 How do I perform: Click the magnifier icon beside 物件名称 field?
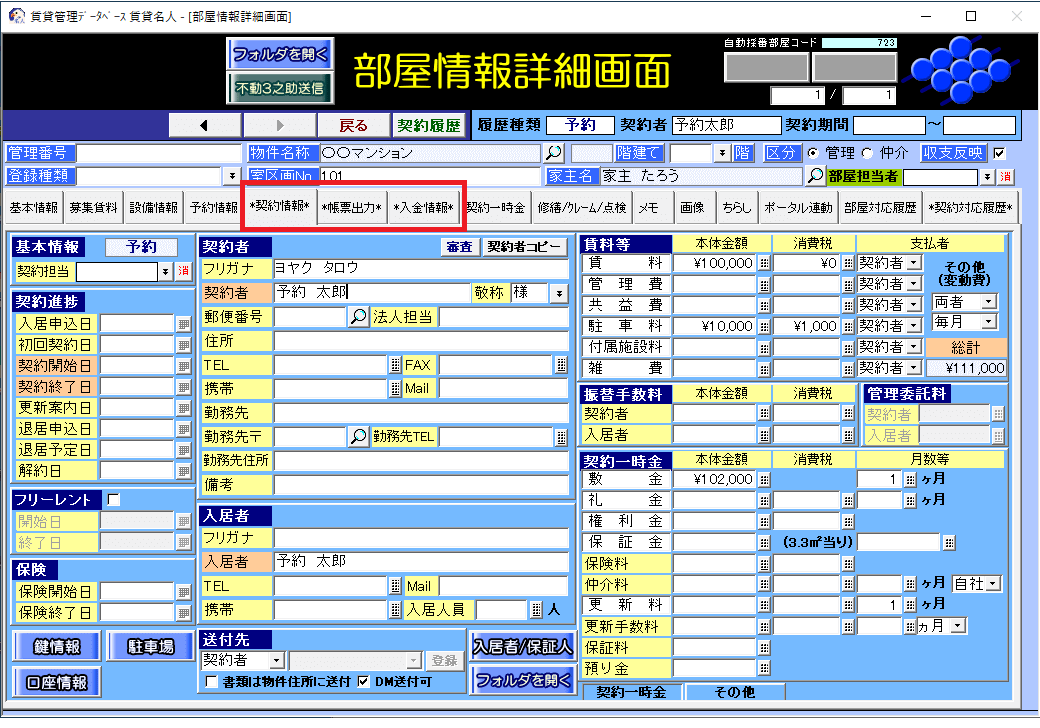pos(553,153)
